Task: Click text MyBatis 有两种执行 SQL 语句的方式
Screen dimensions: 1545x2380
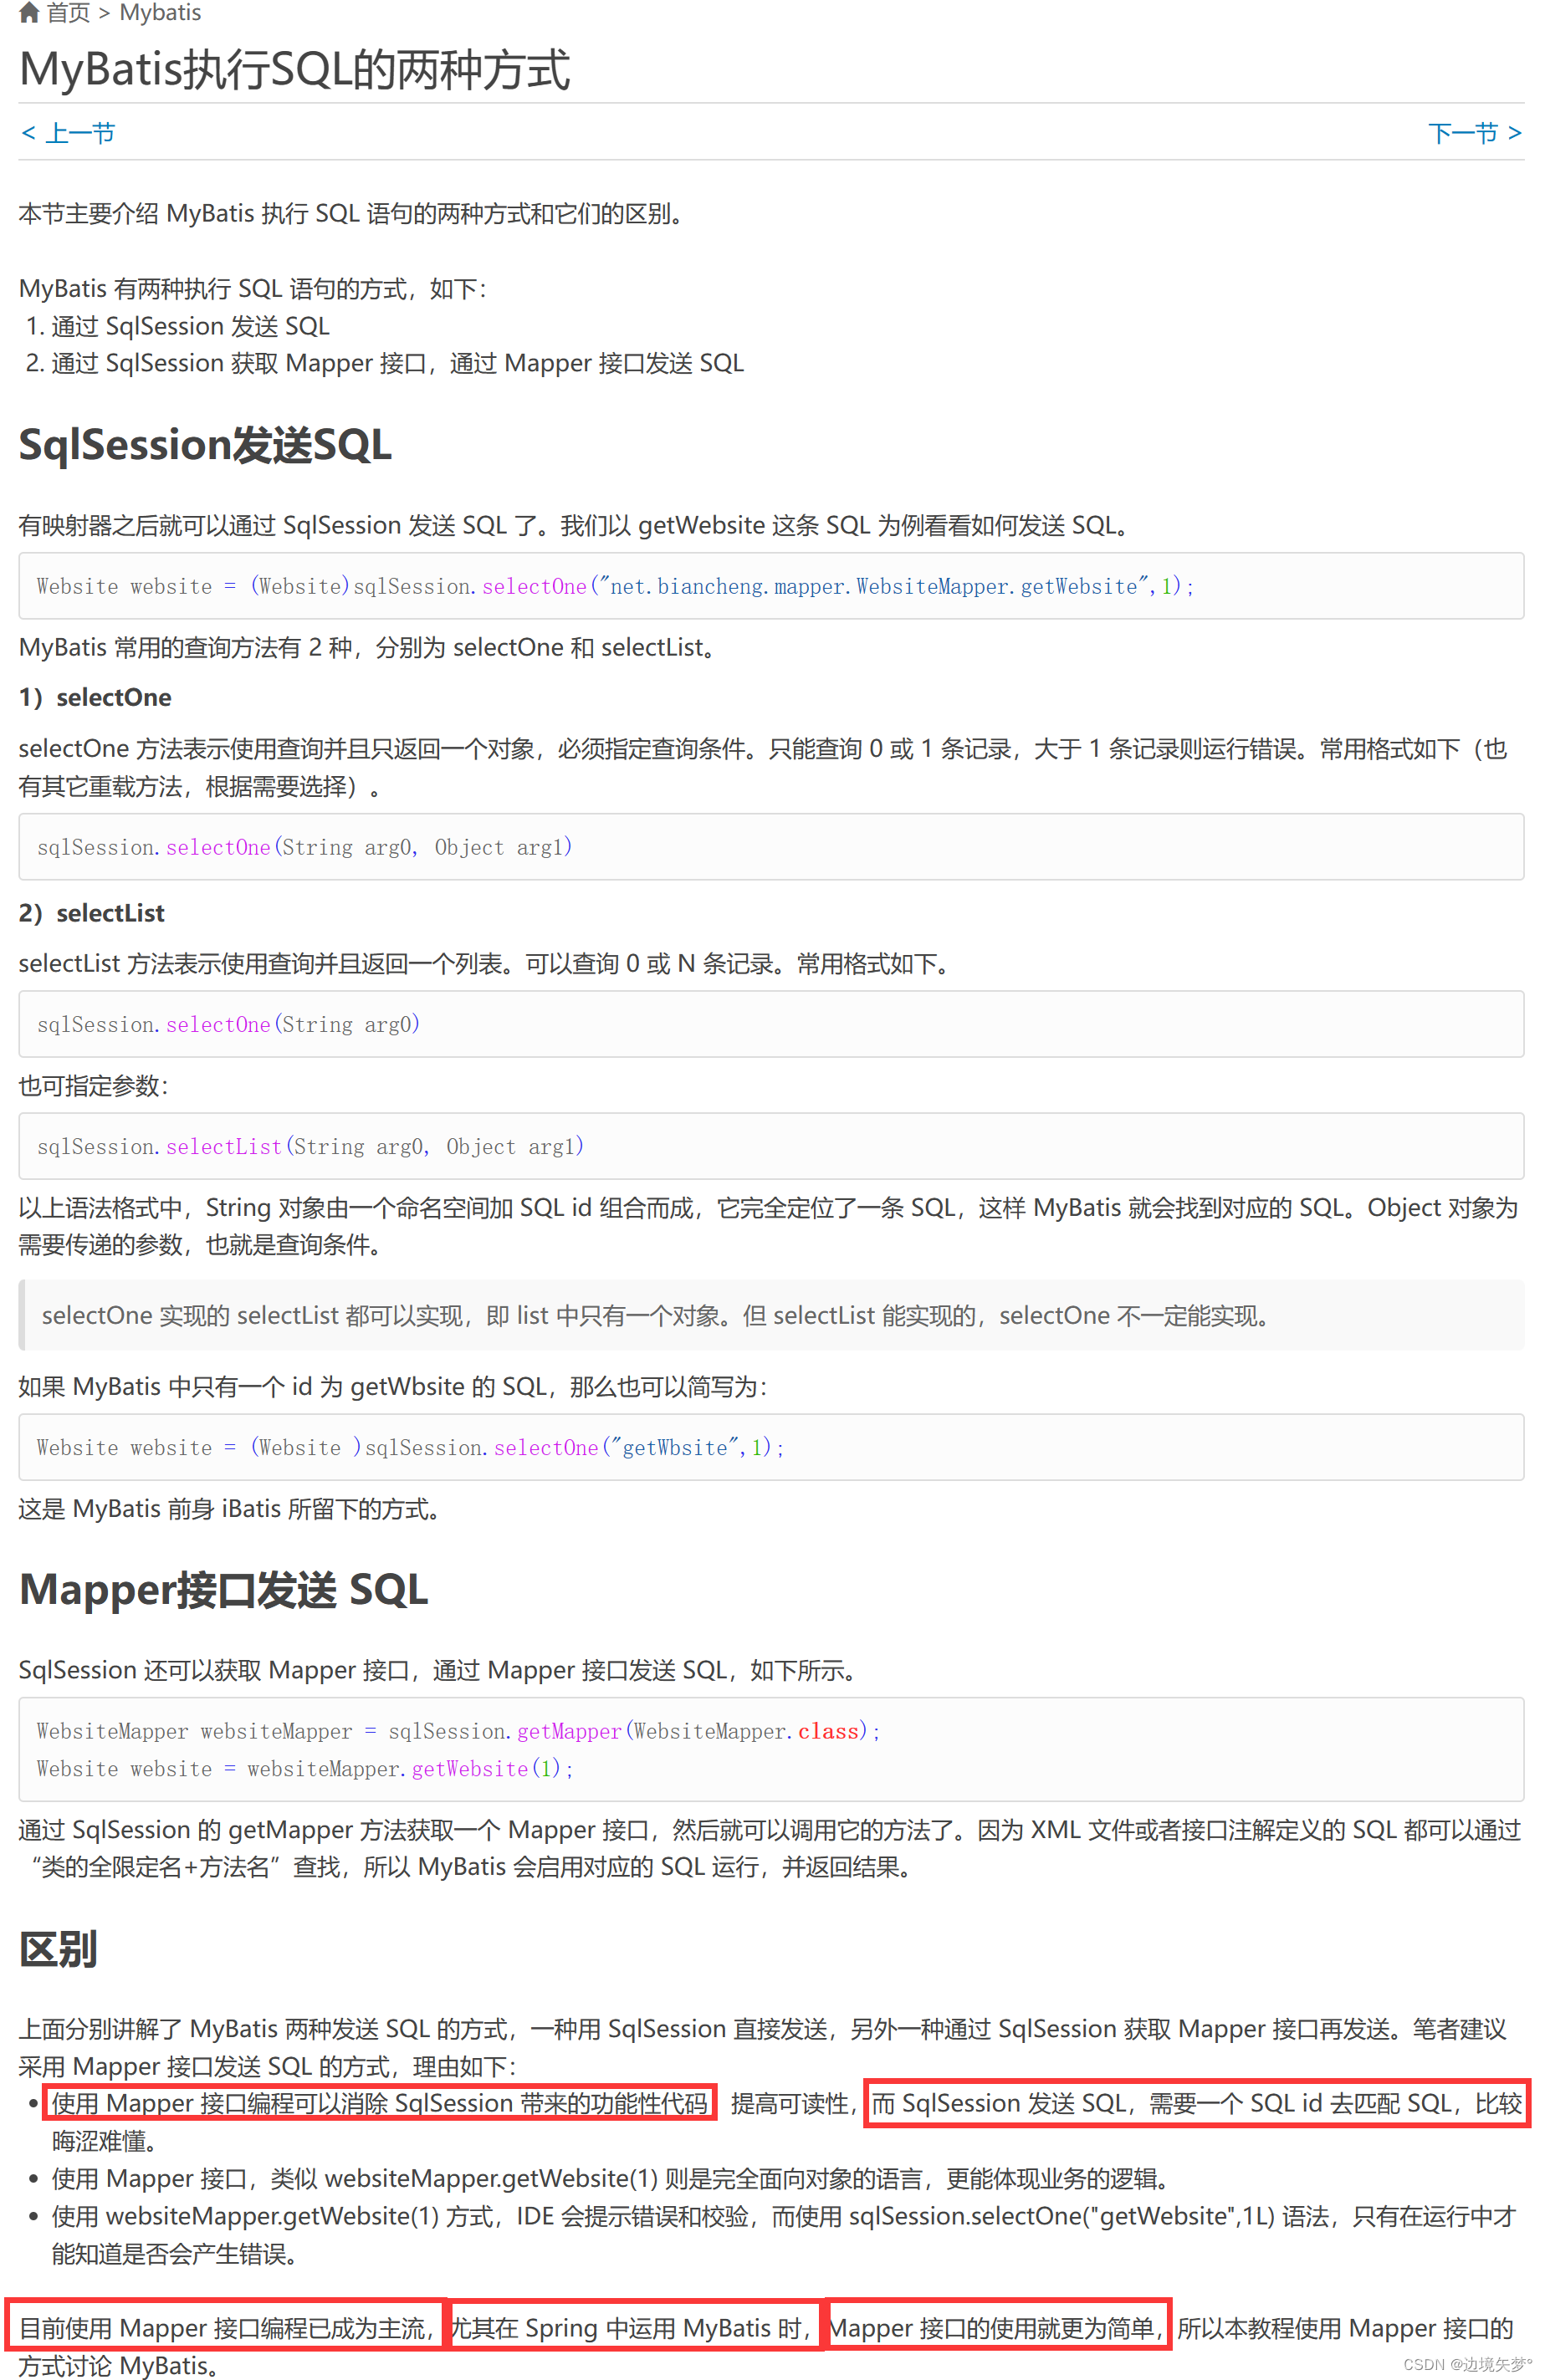Action: point(253,288)
